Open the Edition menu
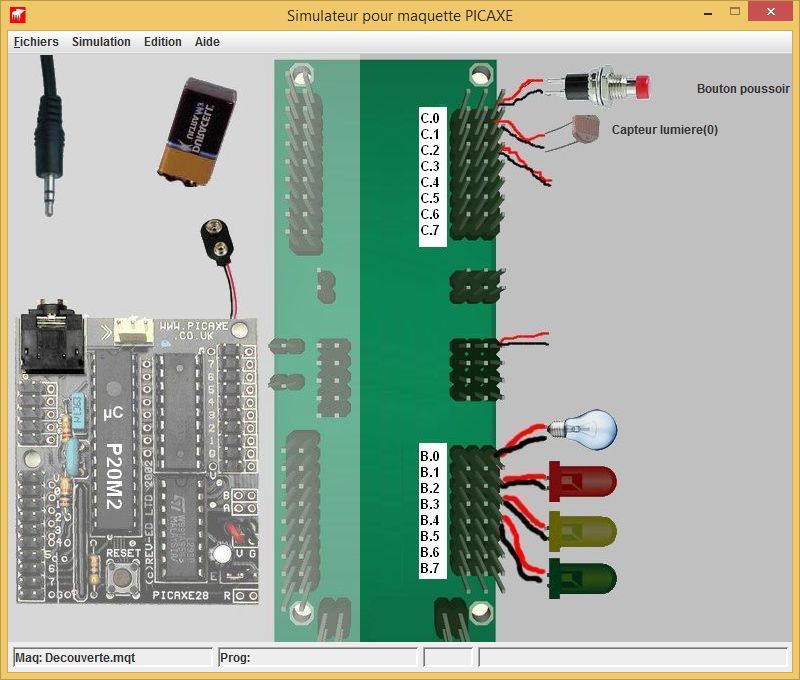 [x=163, y=42]
